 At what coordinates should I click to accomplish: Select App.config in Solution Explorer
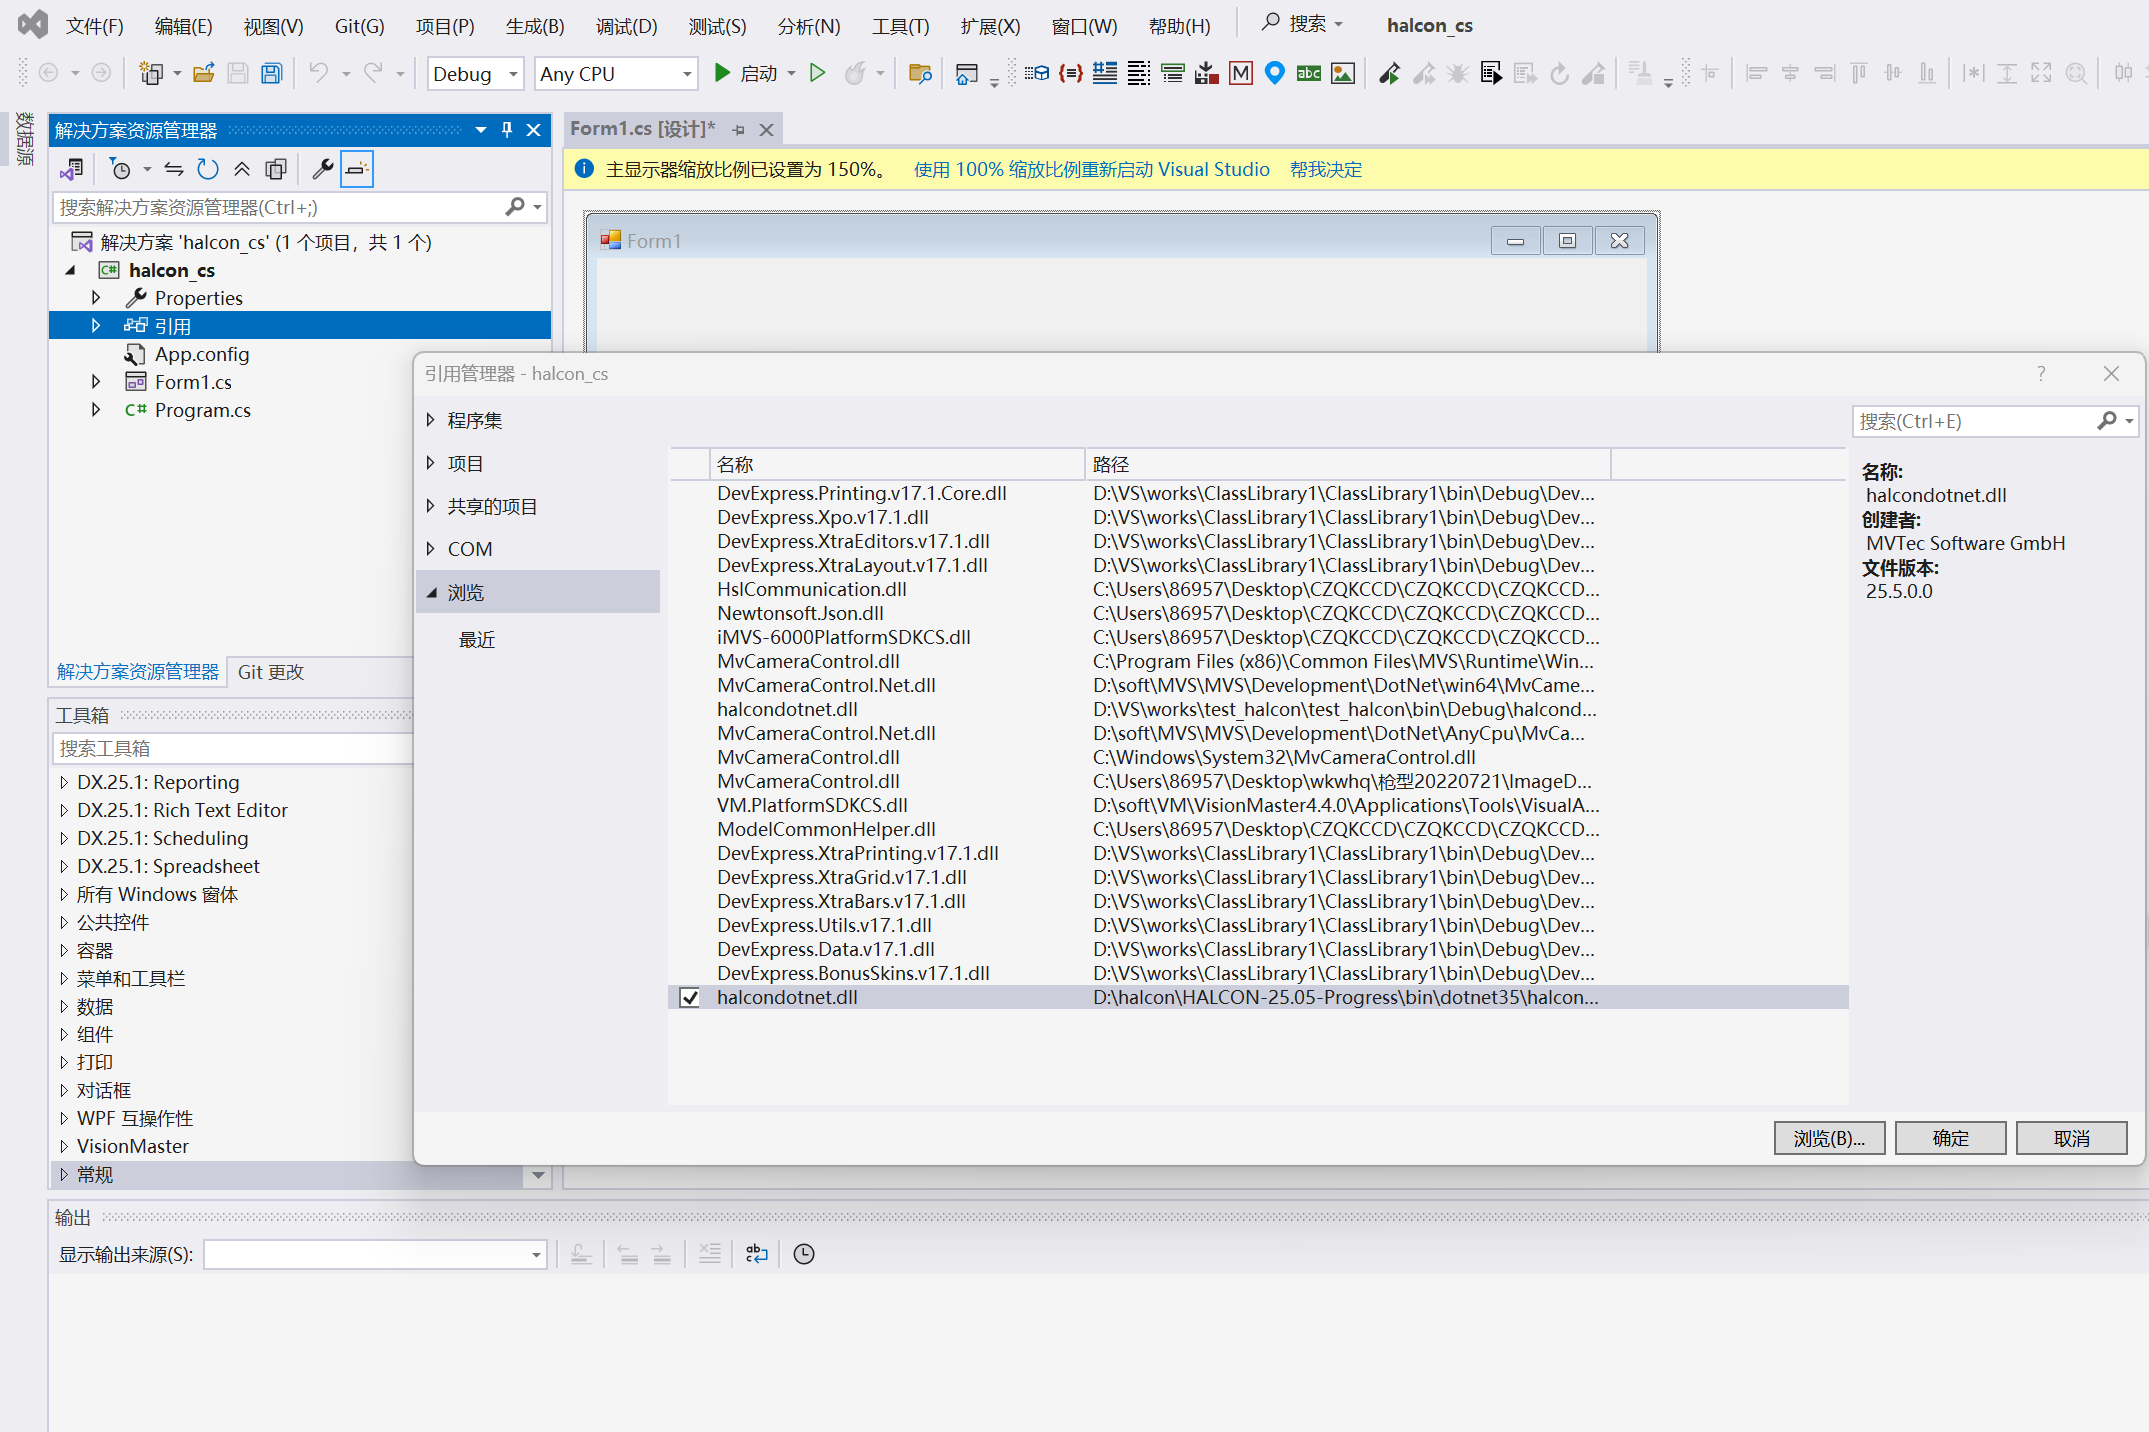click(x=201, y=354)
